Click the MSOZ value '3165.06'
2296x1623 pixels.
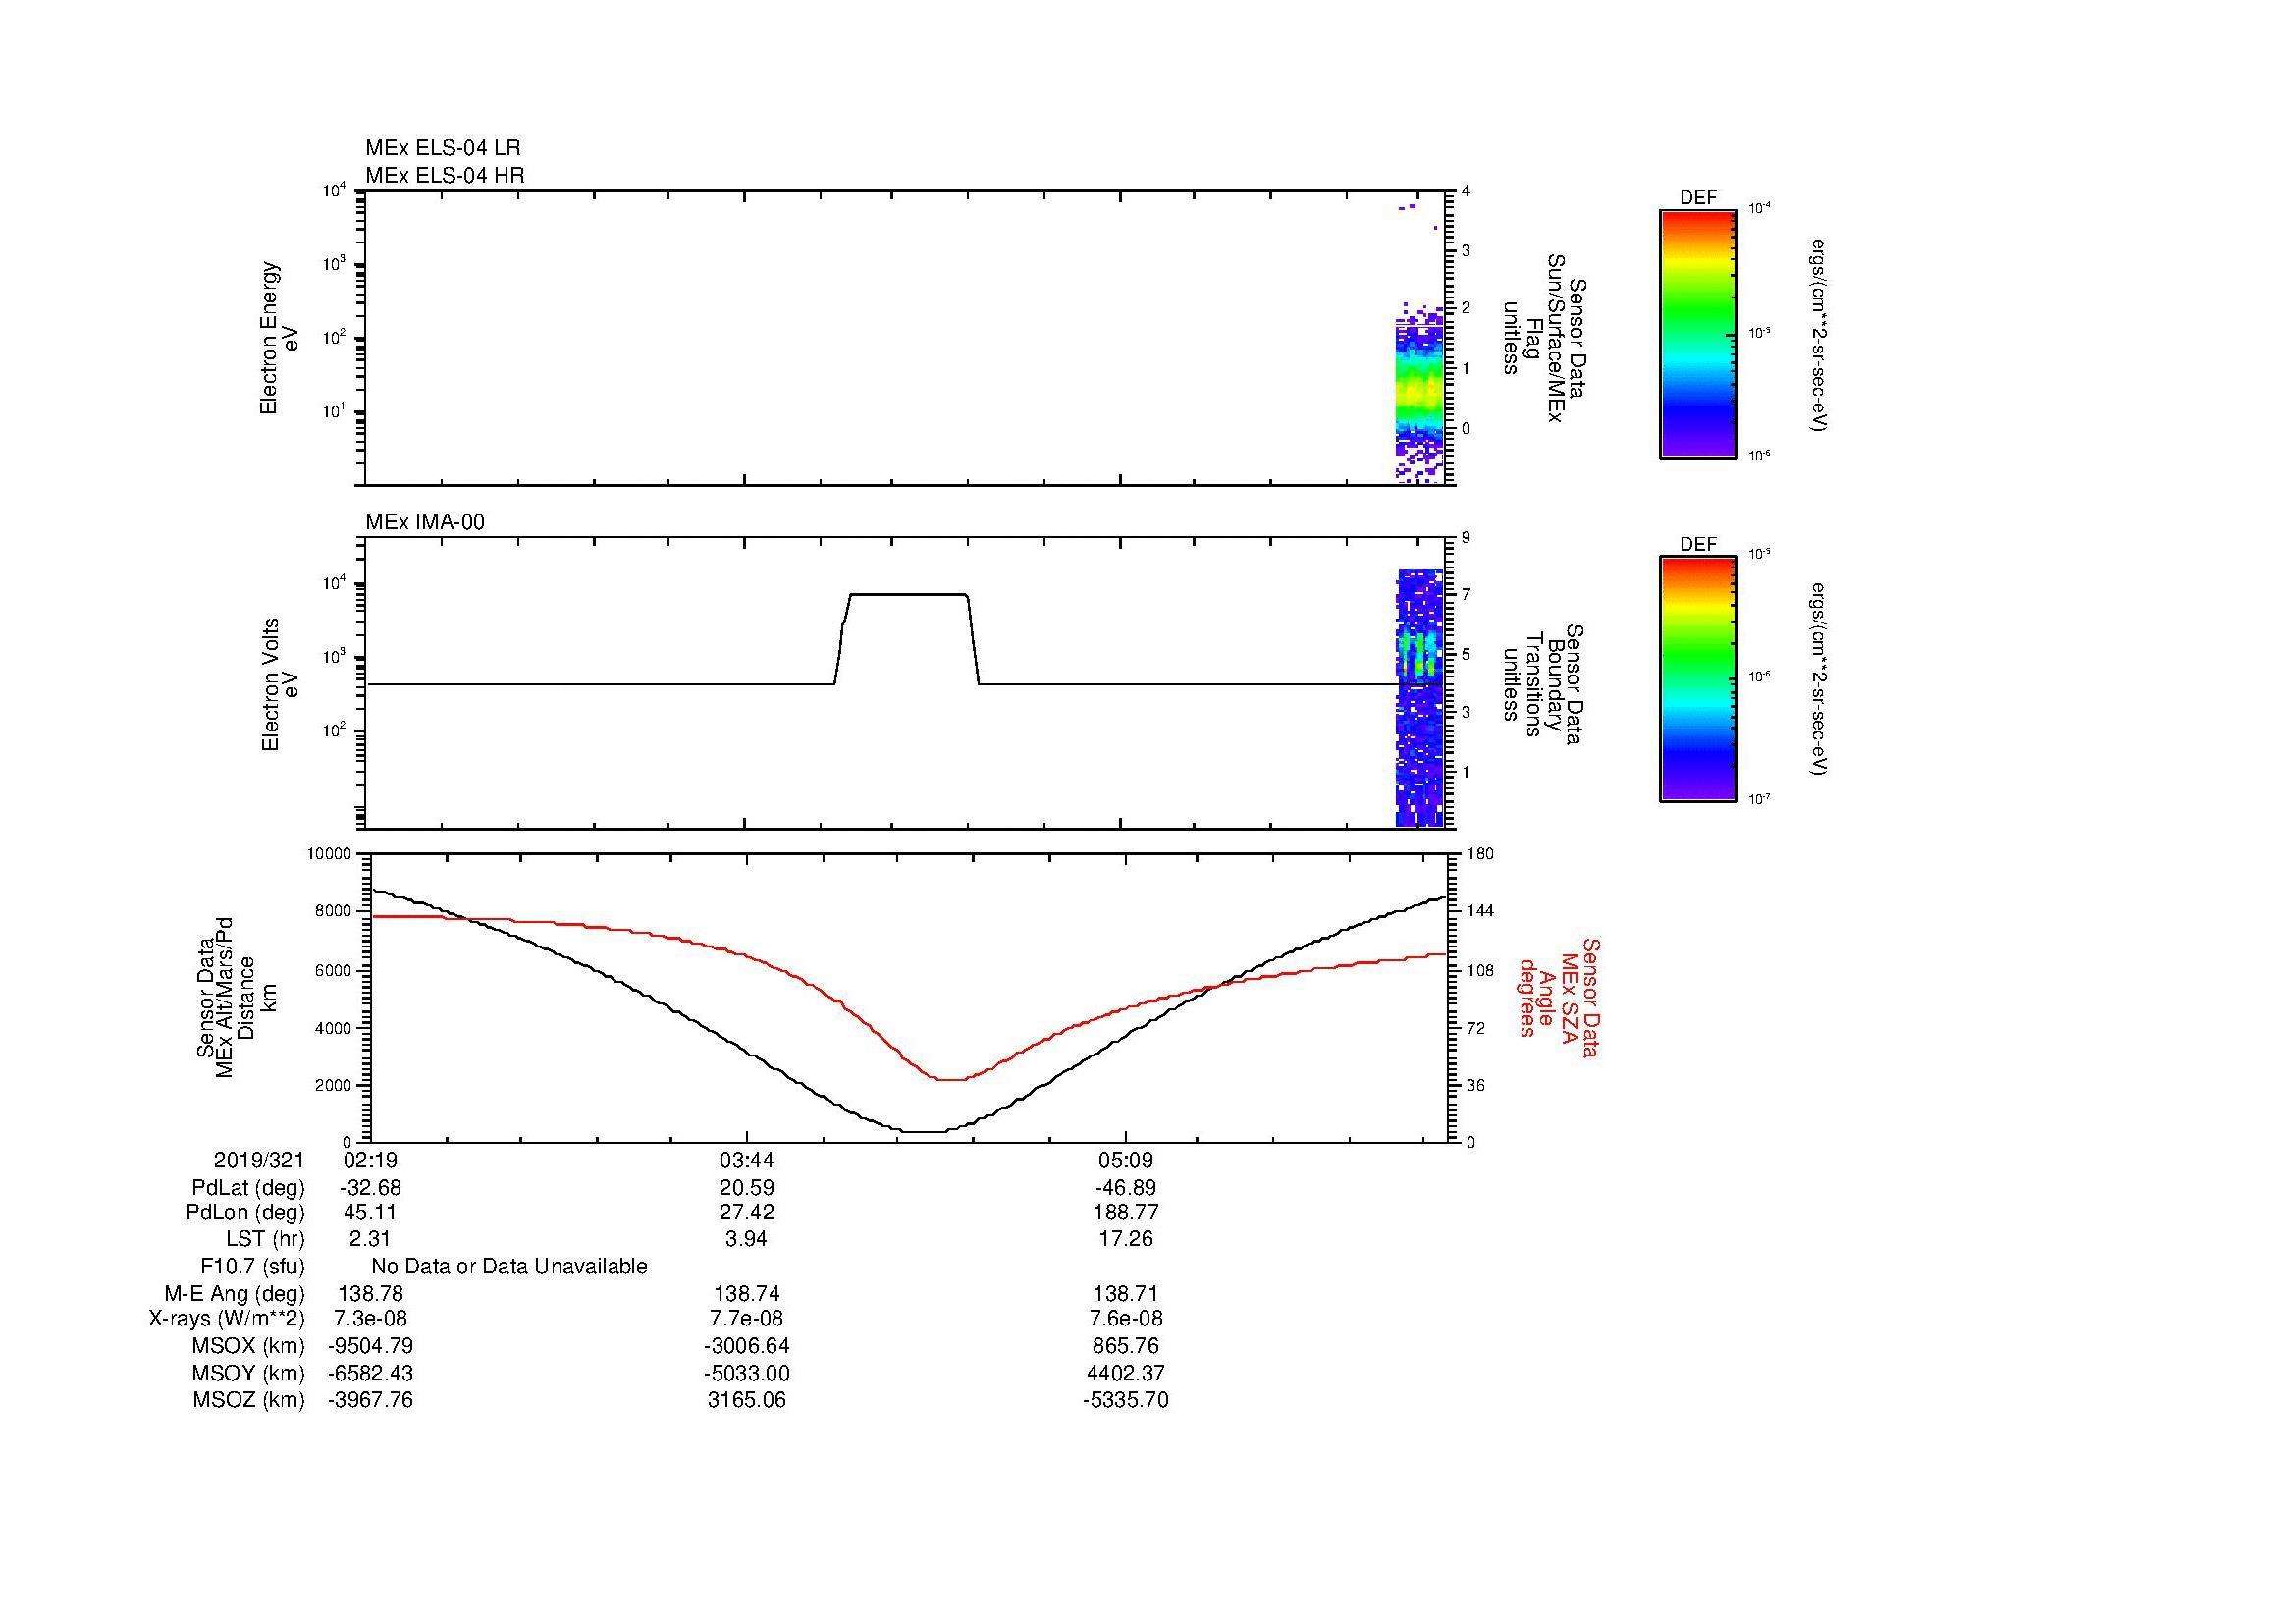coord(747,1400)
